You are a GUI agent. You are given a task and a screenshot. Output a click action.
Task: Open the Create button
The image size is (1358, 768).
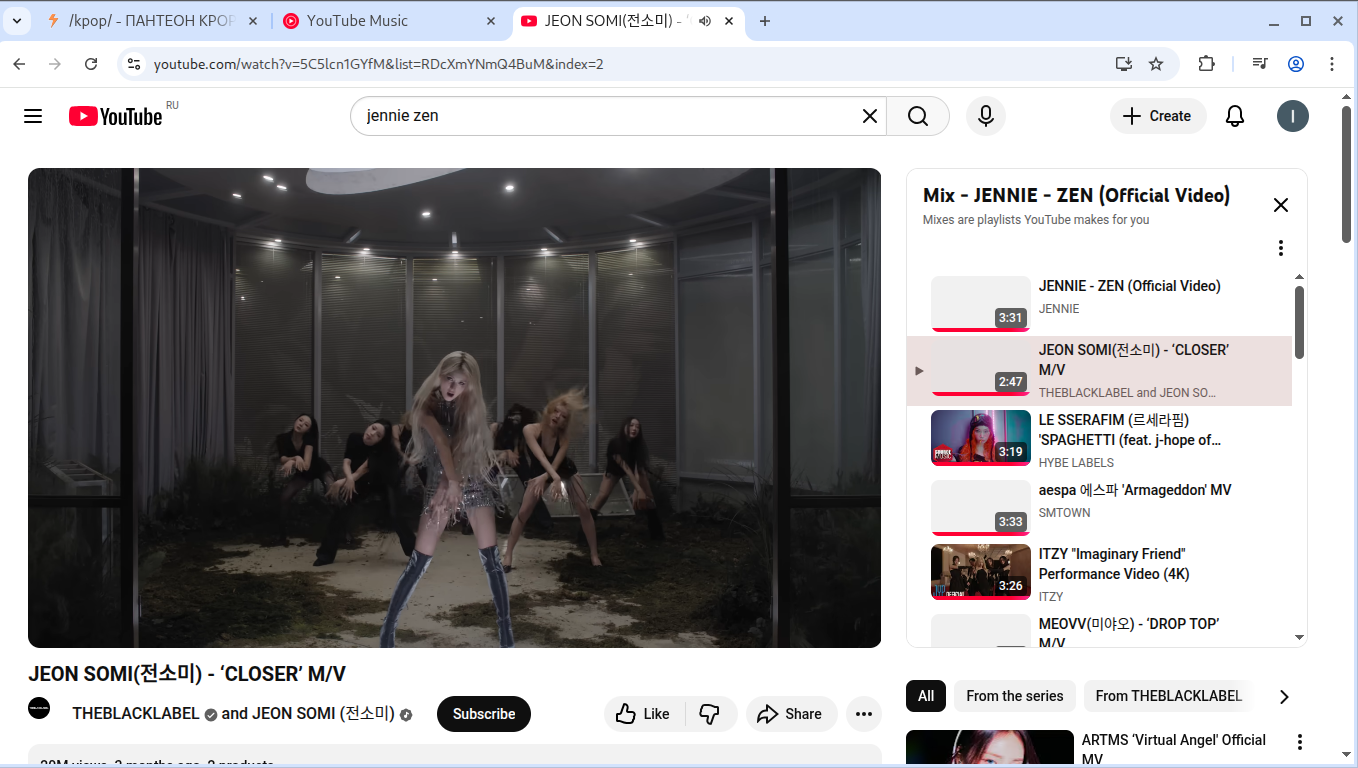pos(1158,116)
